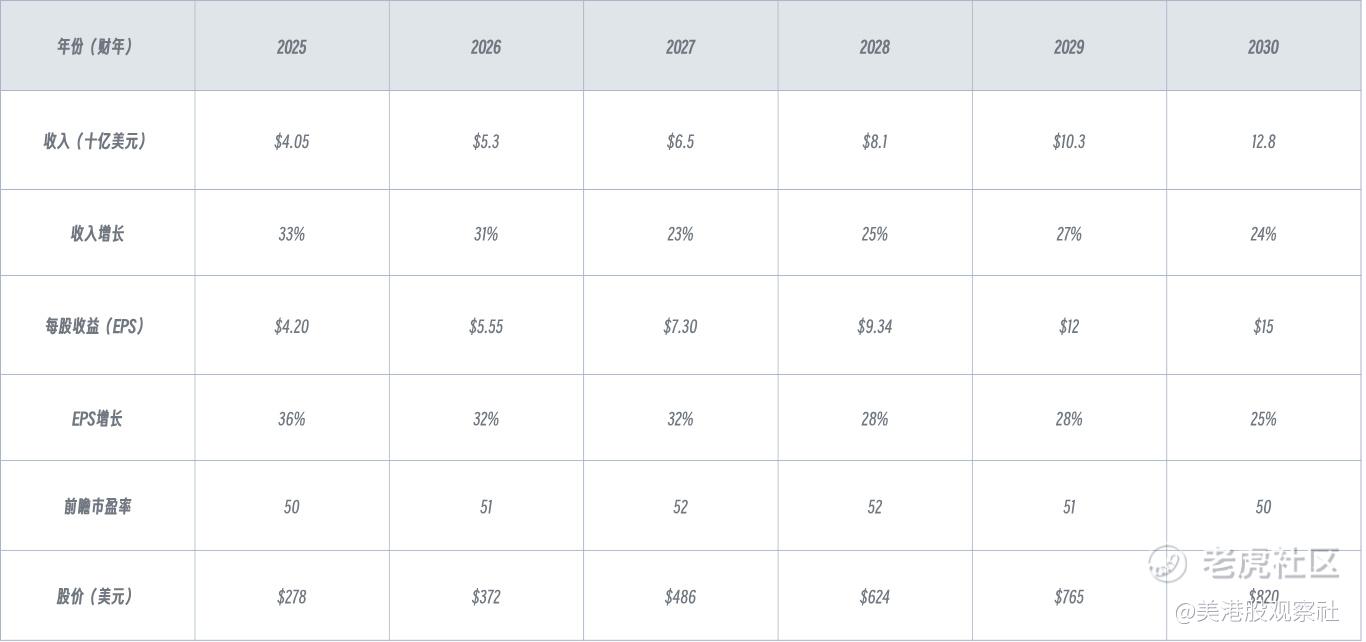
Task: Click the @美港股观察社 watermark text
Action: point(1257,610)
